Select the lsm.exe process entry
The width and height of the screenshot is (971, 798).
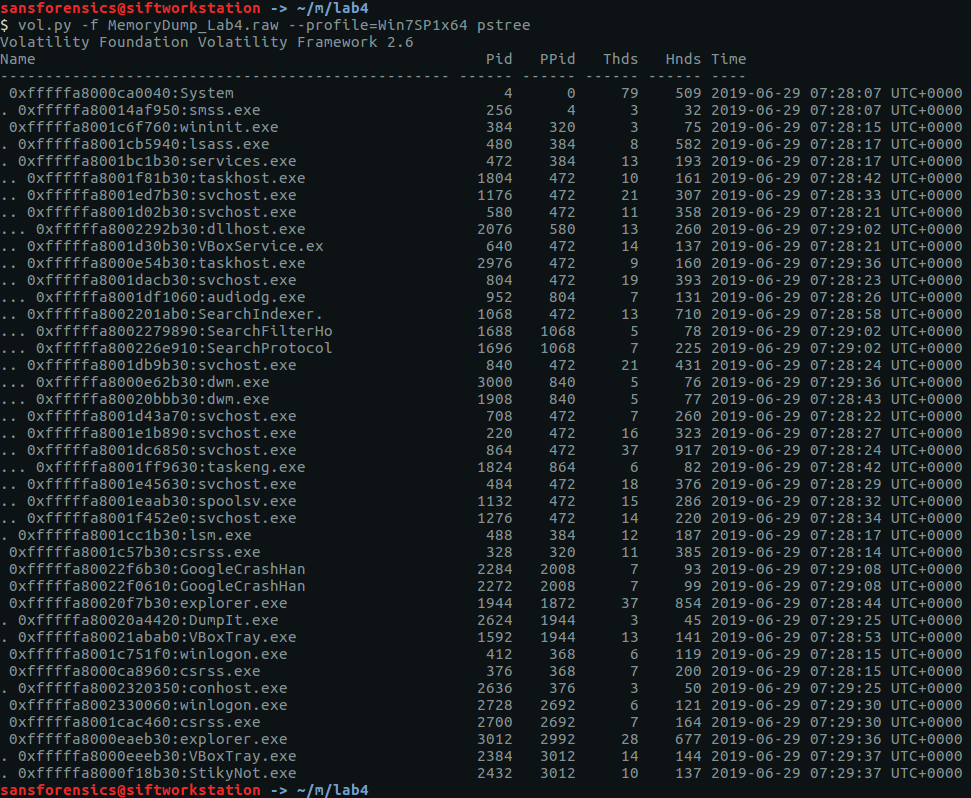click(x=134, y=536)
